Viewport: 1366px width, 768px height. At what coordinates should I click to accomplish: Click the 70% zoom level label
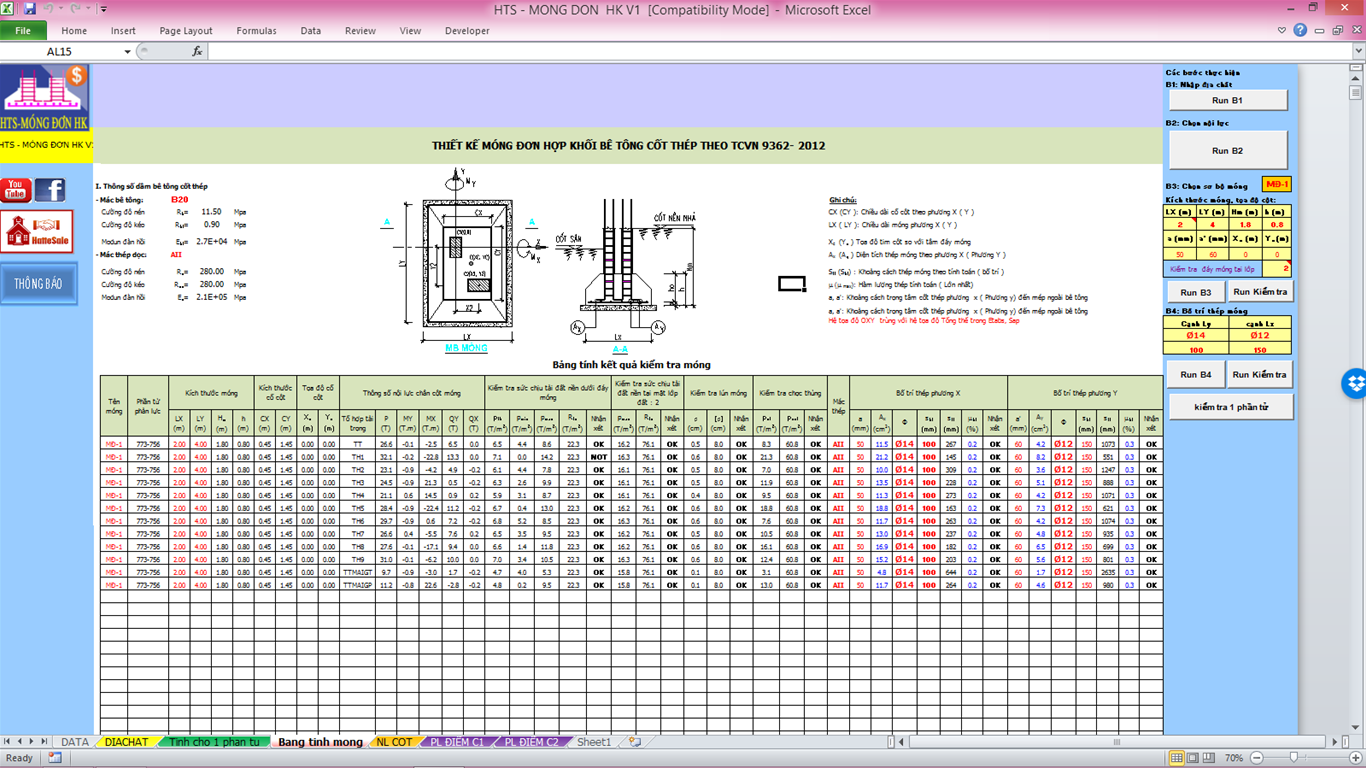(1233, 758)
